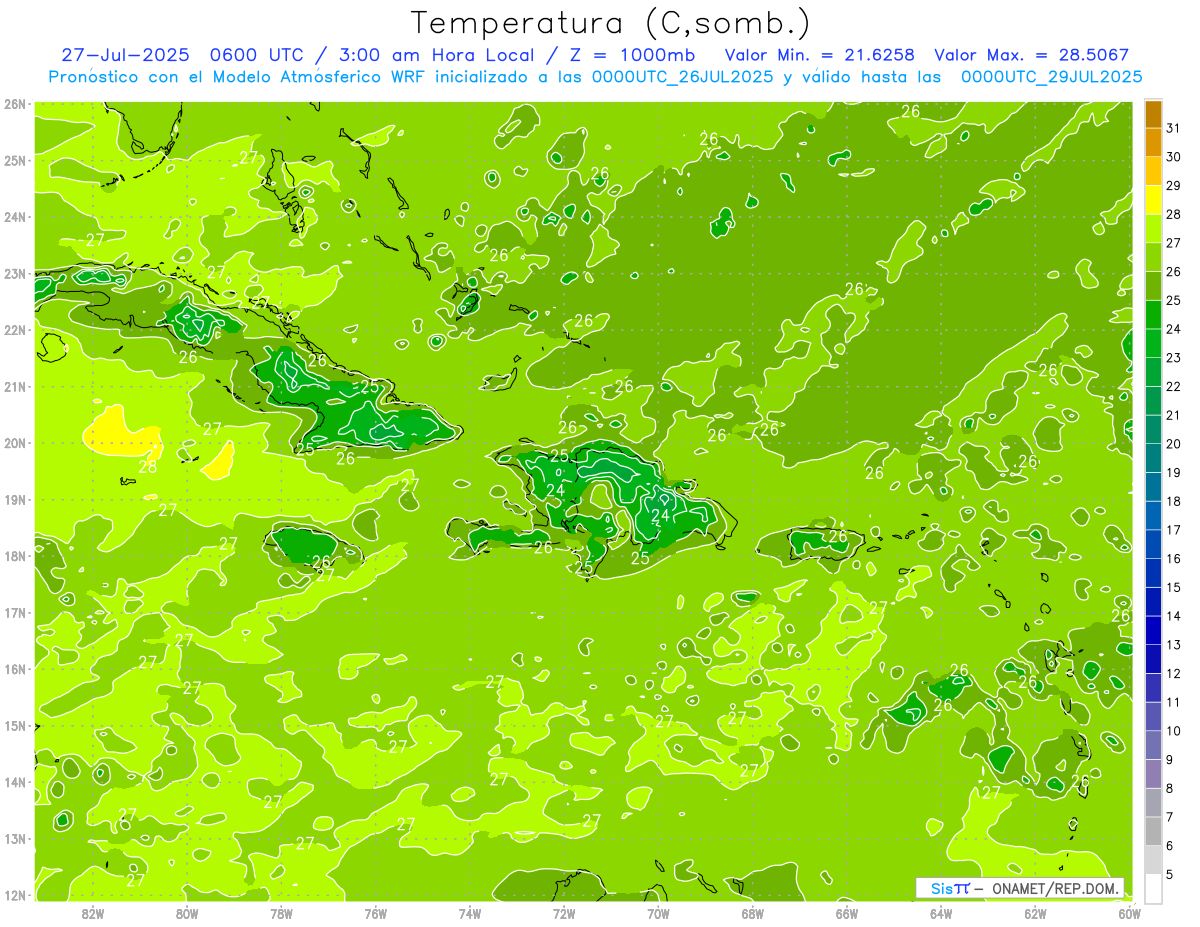Viewport: 1200px width, 927px height.
Task: Click the "74W" longitude axis label
Action: tap(470, 913)
